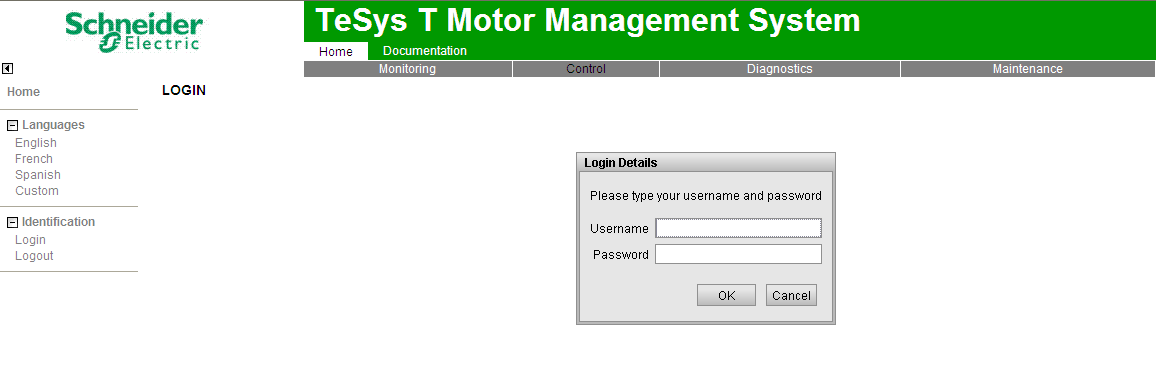The width and height of the screenshot is (1156, 381).
Task: Open the Monitoring menu
Action: 408,69
